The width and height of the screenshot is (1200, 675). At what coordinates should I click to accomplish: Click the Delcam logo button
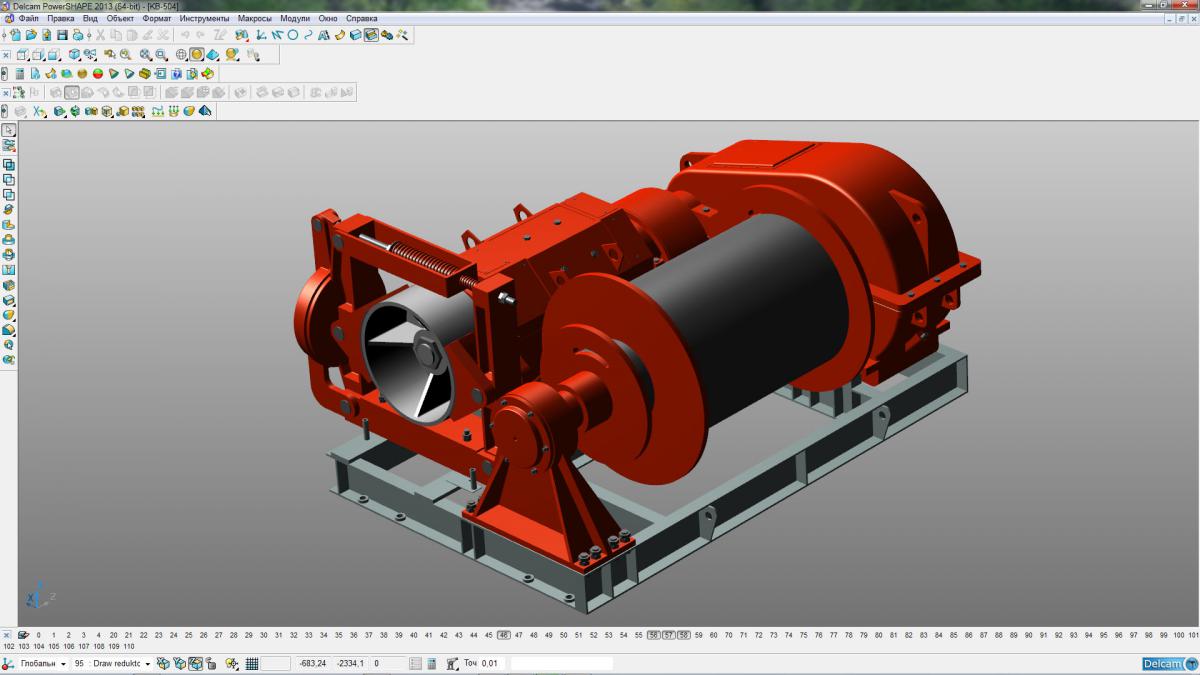1169,664
